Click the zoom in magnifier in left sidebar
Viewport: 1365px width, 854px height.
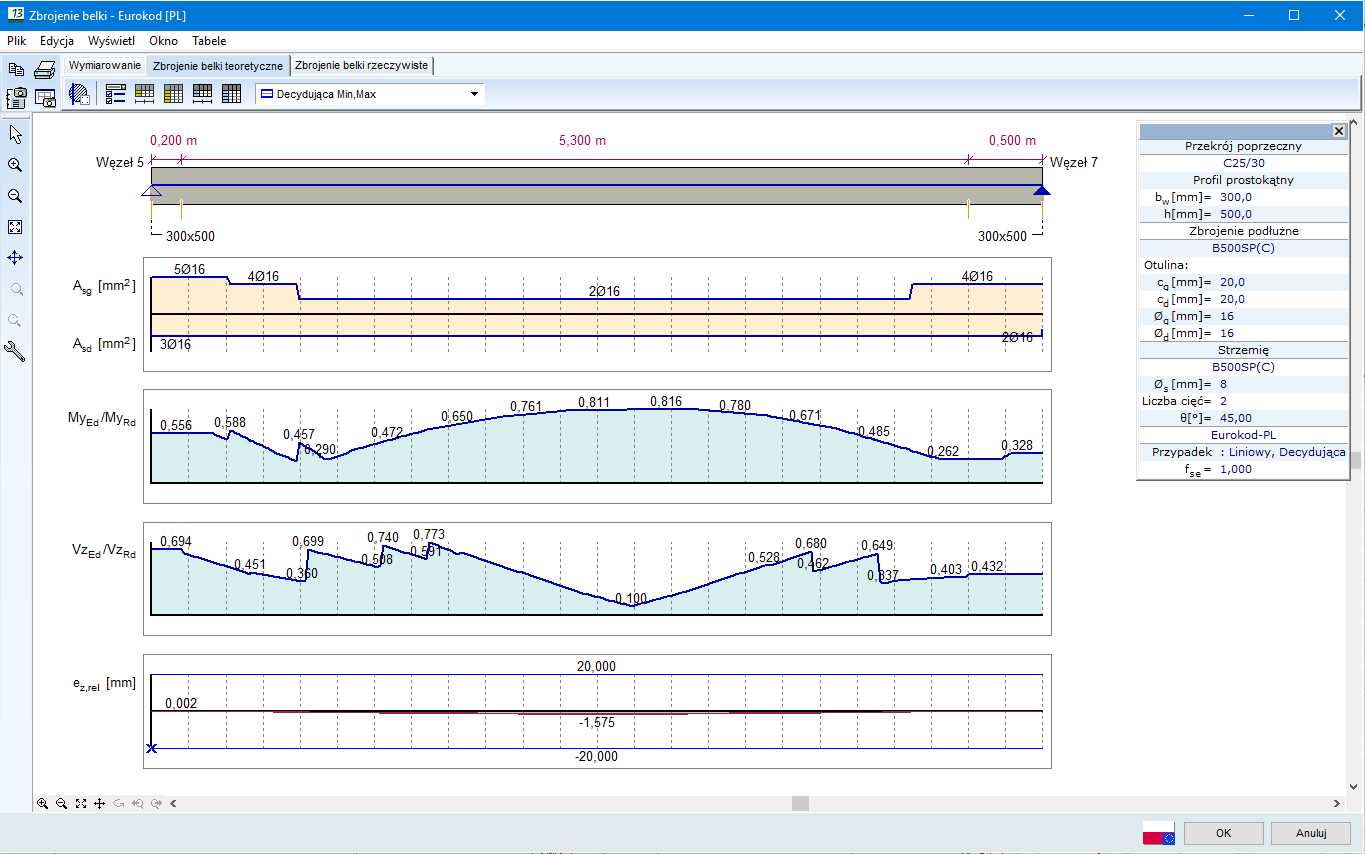15,165
